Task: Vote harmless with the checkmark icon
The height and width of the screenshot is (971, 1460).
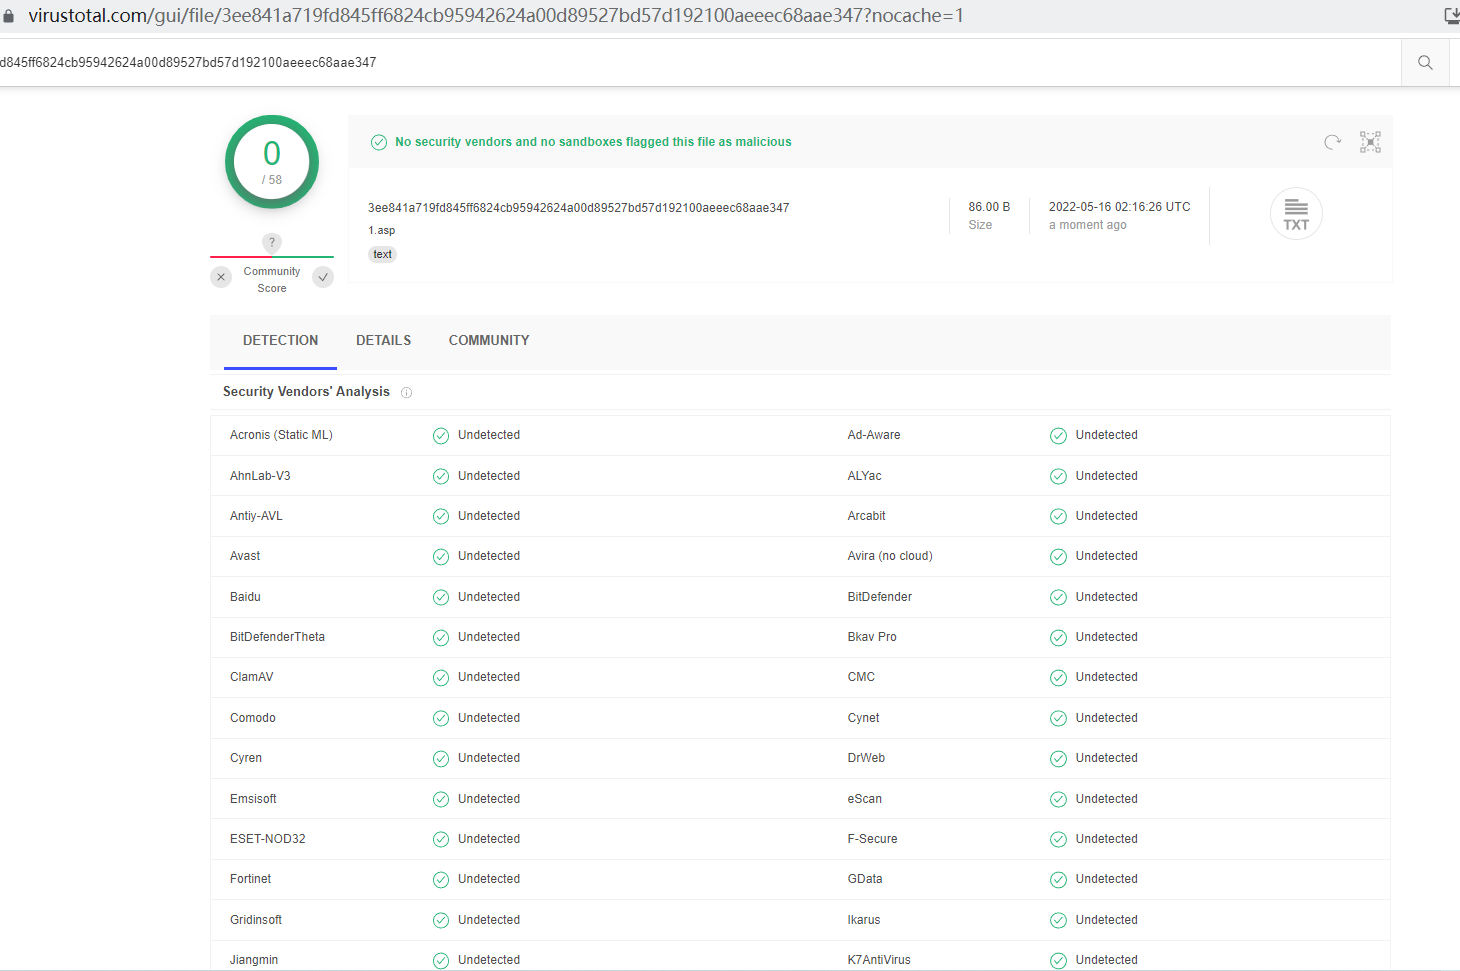Action: 323,277
